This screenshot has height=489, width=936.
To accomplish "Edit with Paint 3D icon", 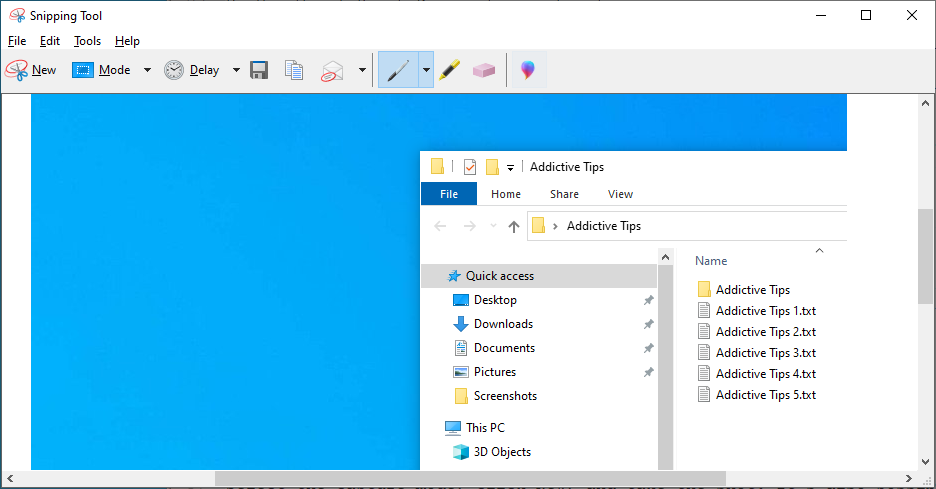I will coord(528,70).
